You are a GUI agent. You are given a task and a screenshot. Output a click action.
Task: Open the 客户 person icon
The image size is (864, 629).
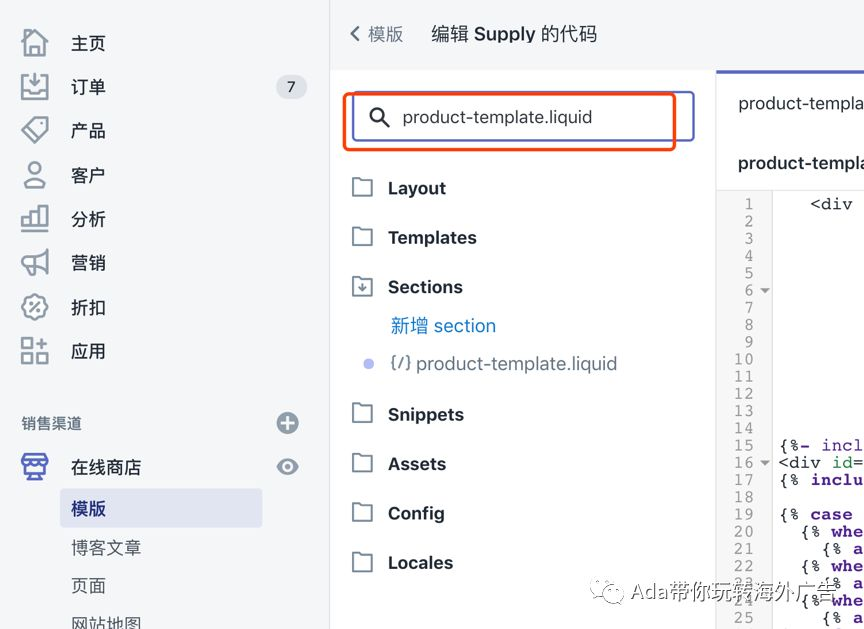pyautogui.click(x=35, y=175)
